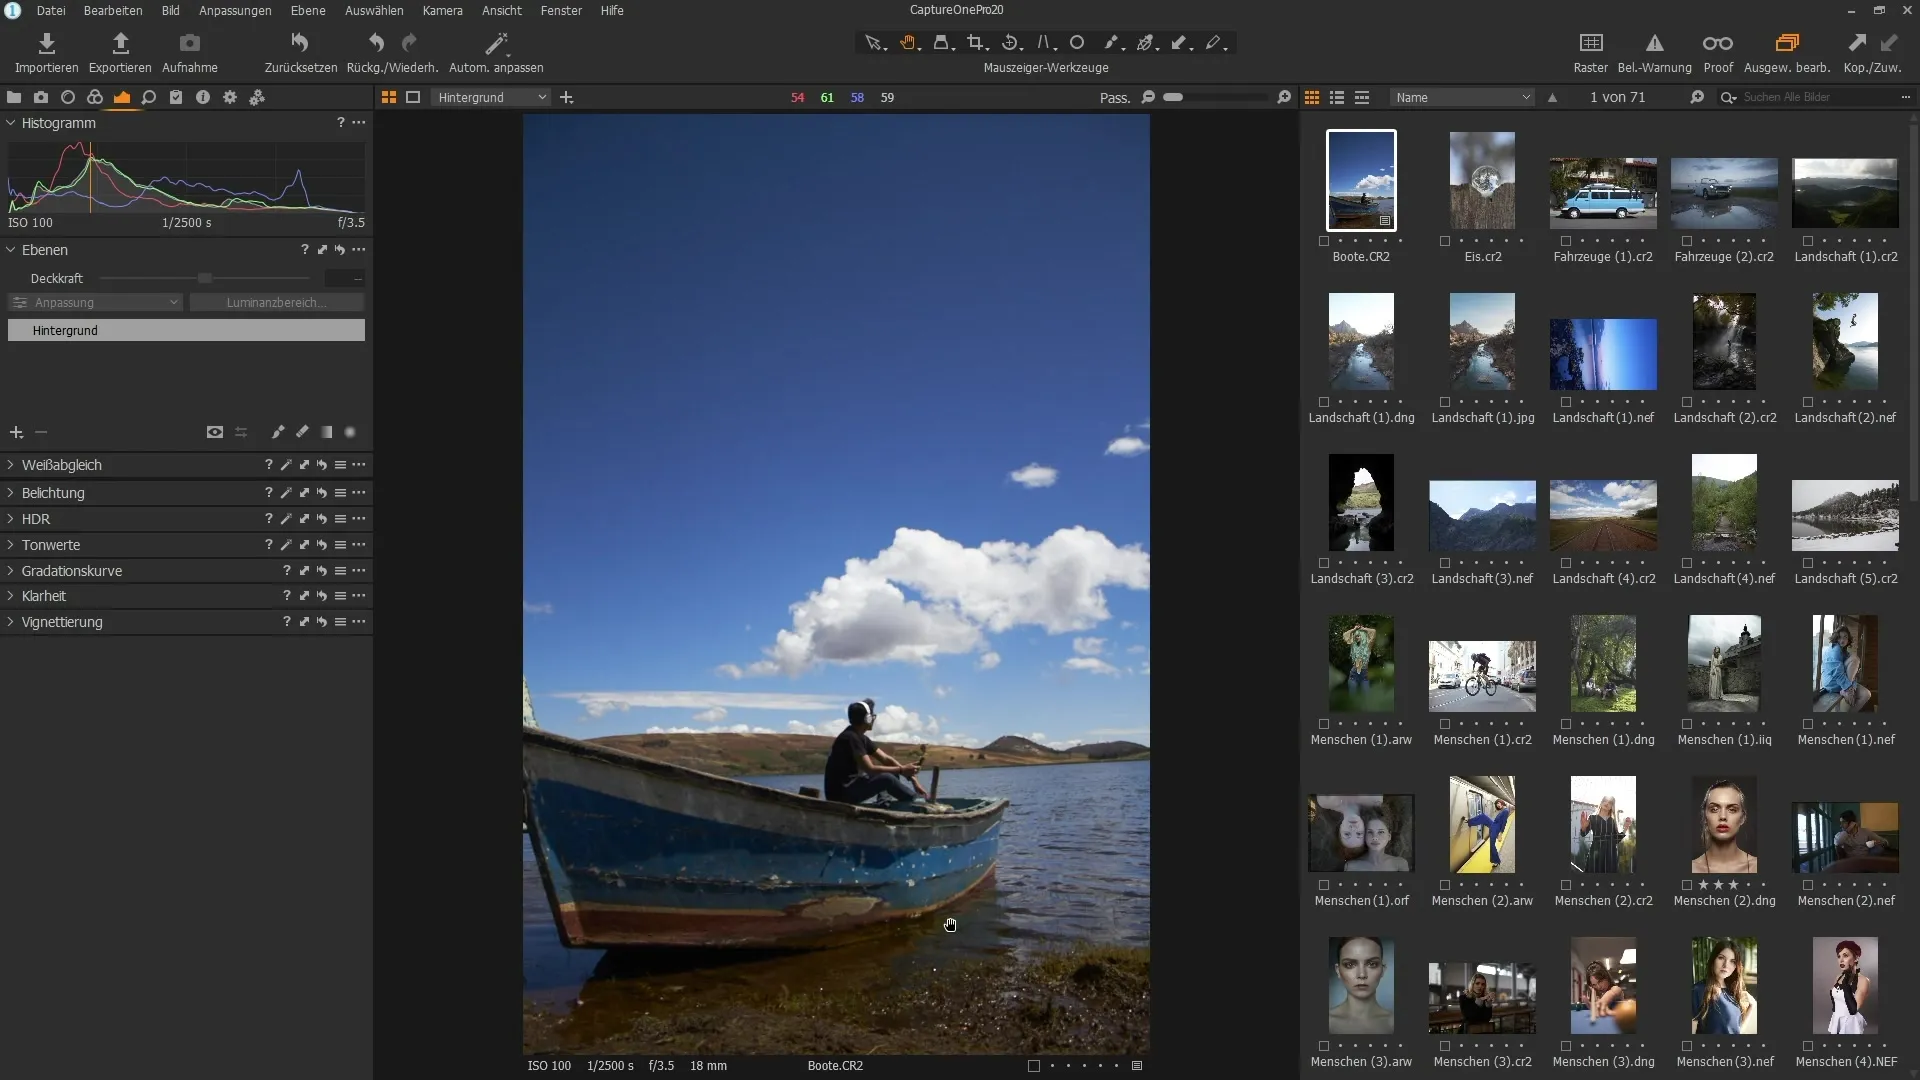The height and width of the screenshot is (1080, 1920).
Task: Expand the Belichtung panel
Action: (x=11, y=493)
